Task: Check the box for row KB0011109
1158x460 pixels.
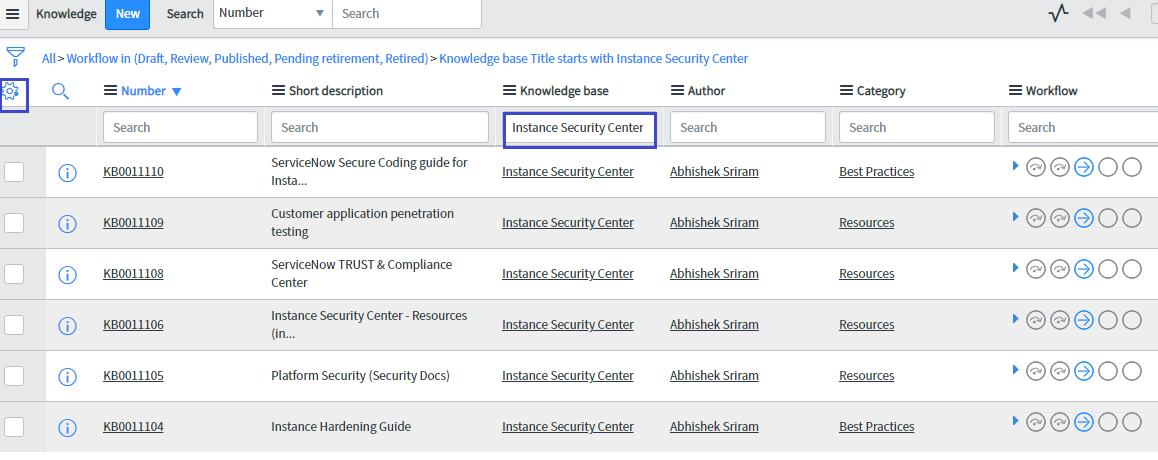Action: (x=14, y=222)
